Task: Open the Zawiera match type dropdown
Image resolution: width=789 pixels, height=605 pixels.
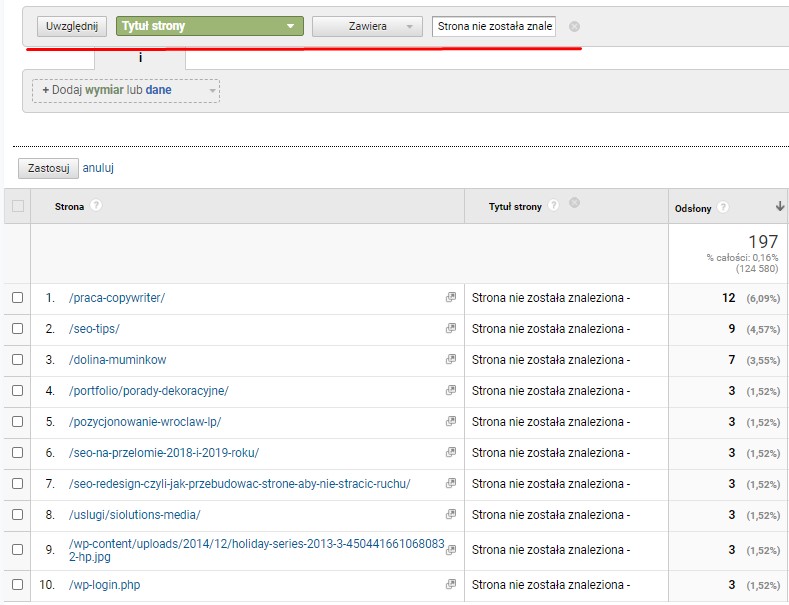Action: point(367,26)
